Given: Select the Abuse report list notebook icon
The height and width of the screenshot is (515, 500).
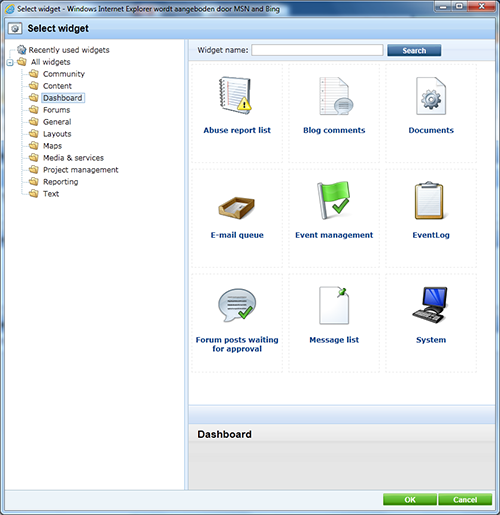Looking at the screenshot, I should (235, 96).
